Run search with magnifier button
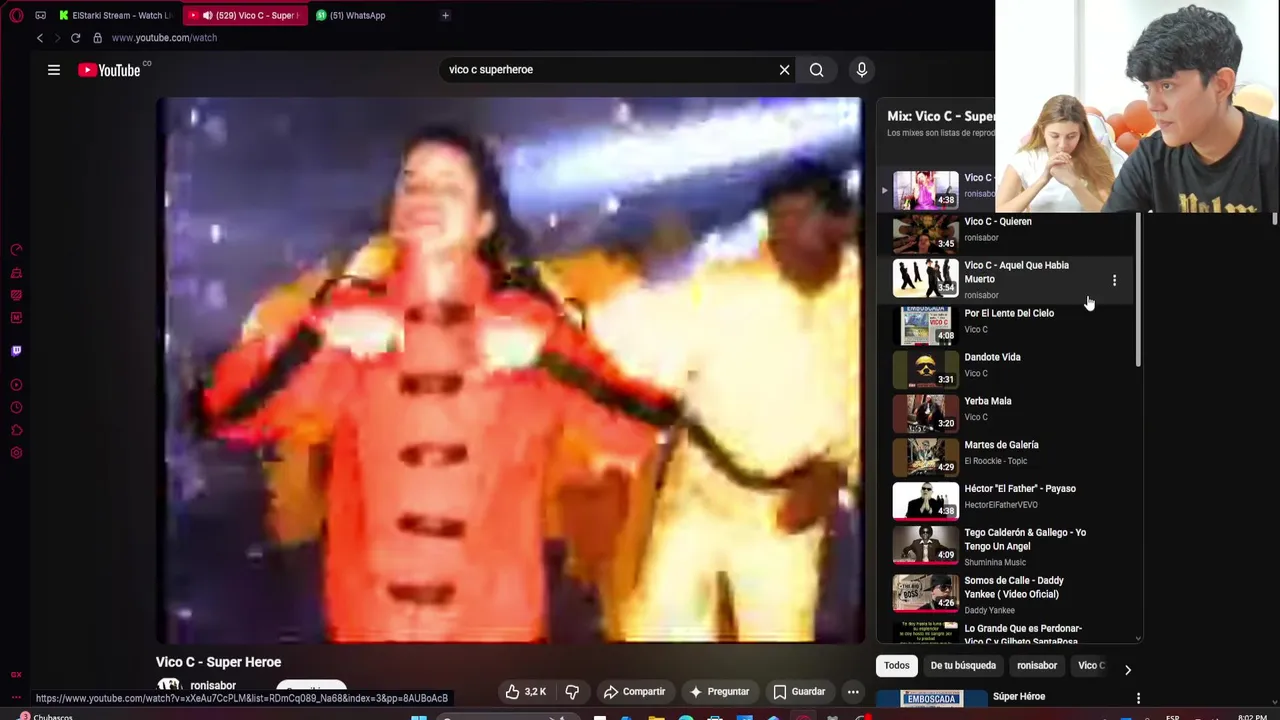This screenshot has height=720, width=1280. (817, 70)
